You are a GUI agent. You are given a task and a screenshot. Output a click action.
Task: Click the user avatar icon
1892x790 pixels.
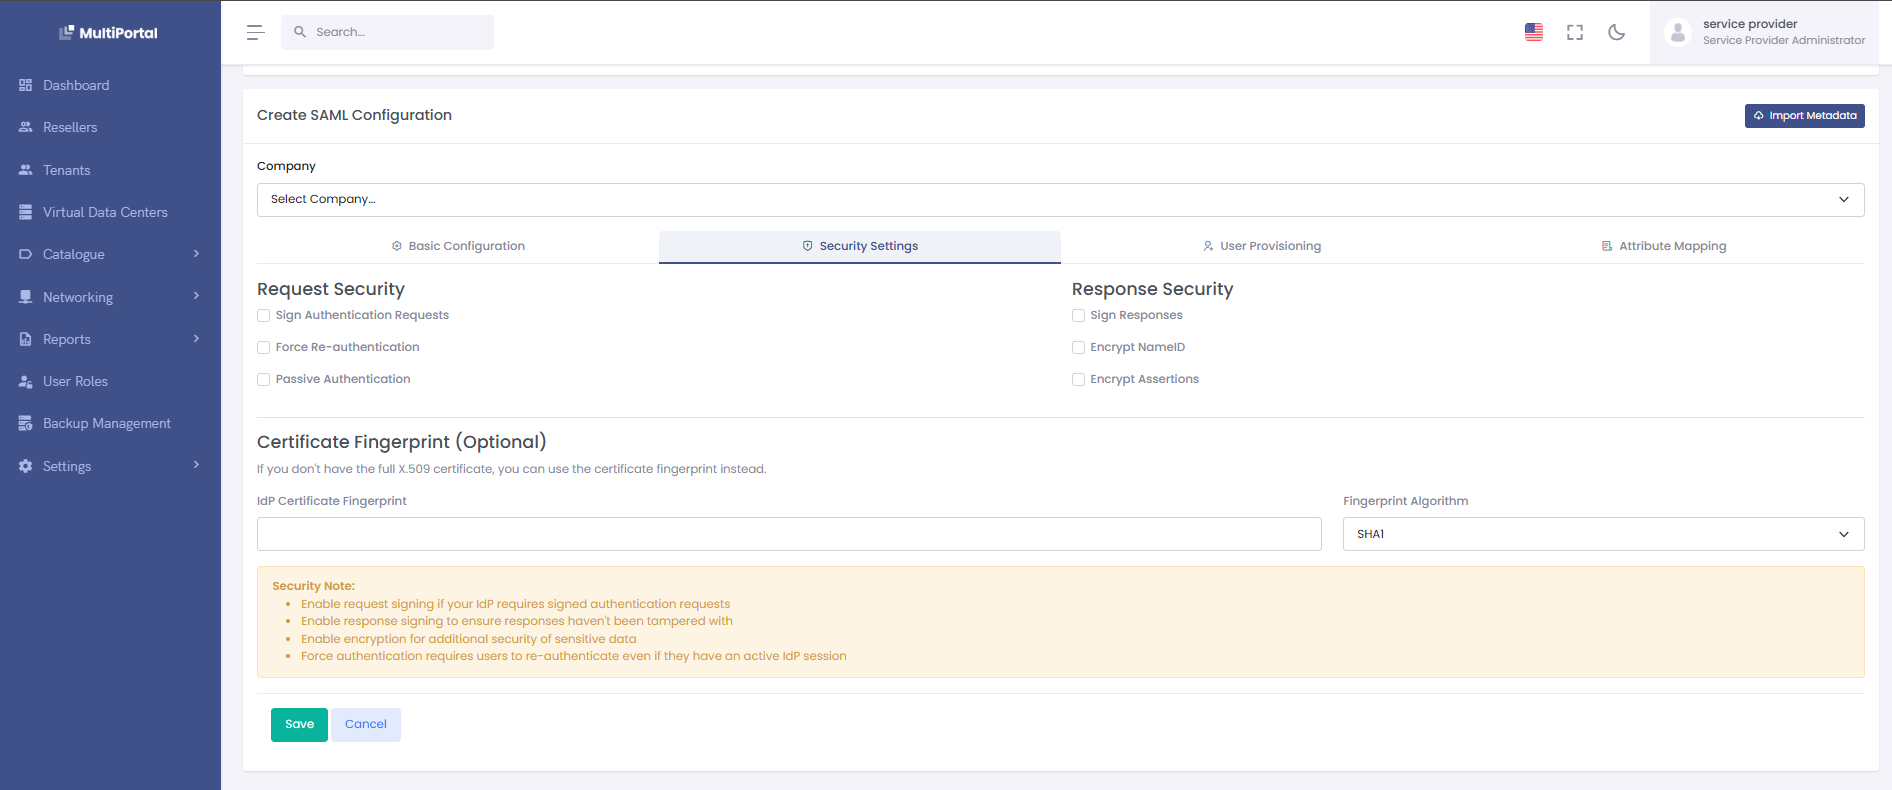click(x=1678, y=33)
